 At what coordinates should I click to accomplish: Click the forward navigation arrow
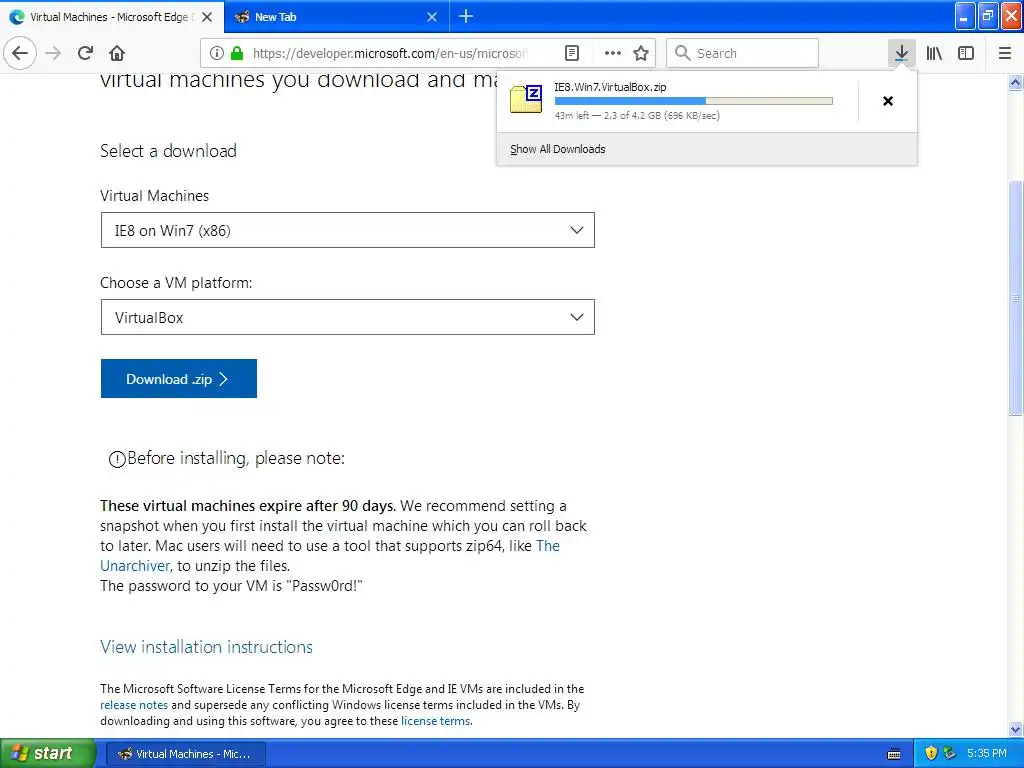click(x=54, y=53)
